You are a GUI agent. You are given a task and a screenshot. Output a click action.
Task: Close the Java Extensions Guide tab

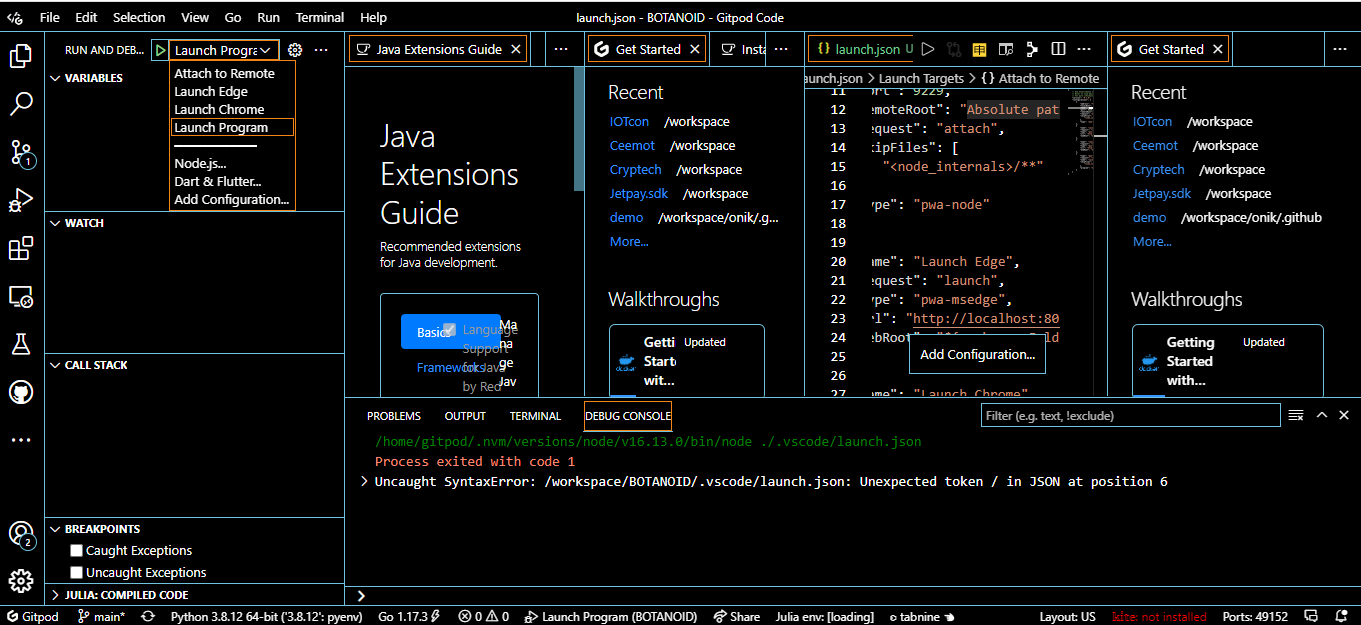point(516,49)
